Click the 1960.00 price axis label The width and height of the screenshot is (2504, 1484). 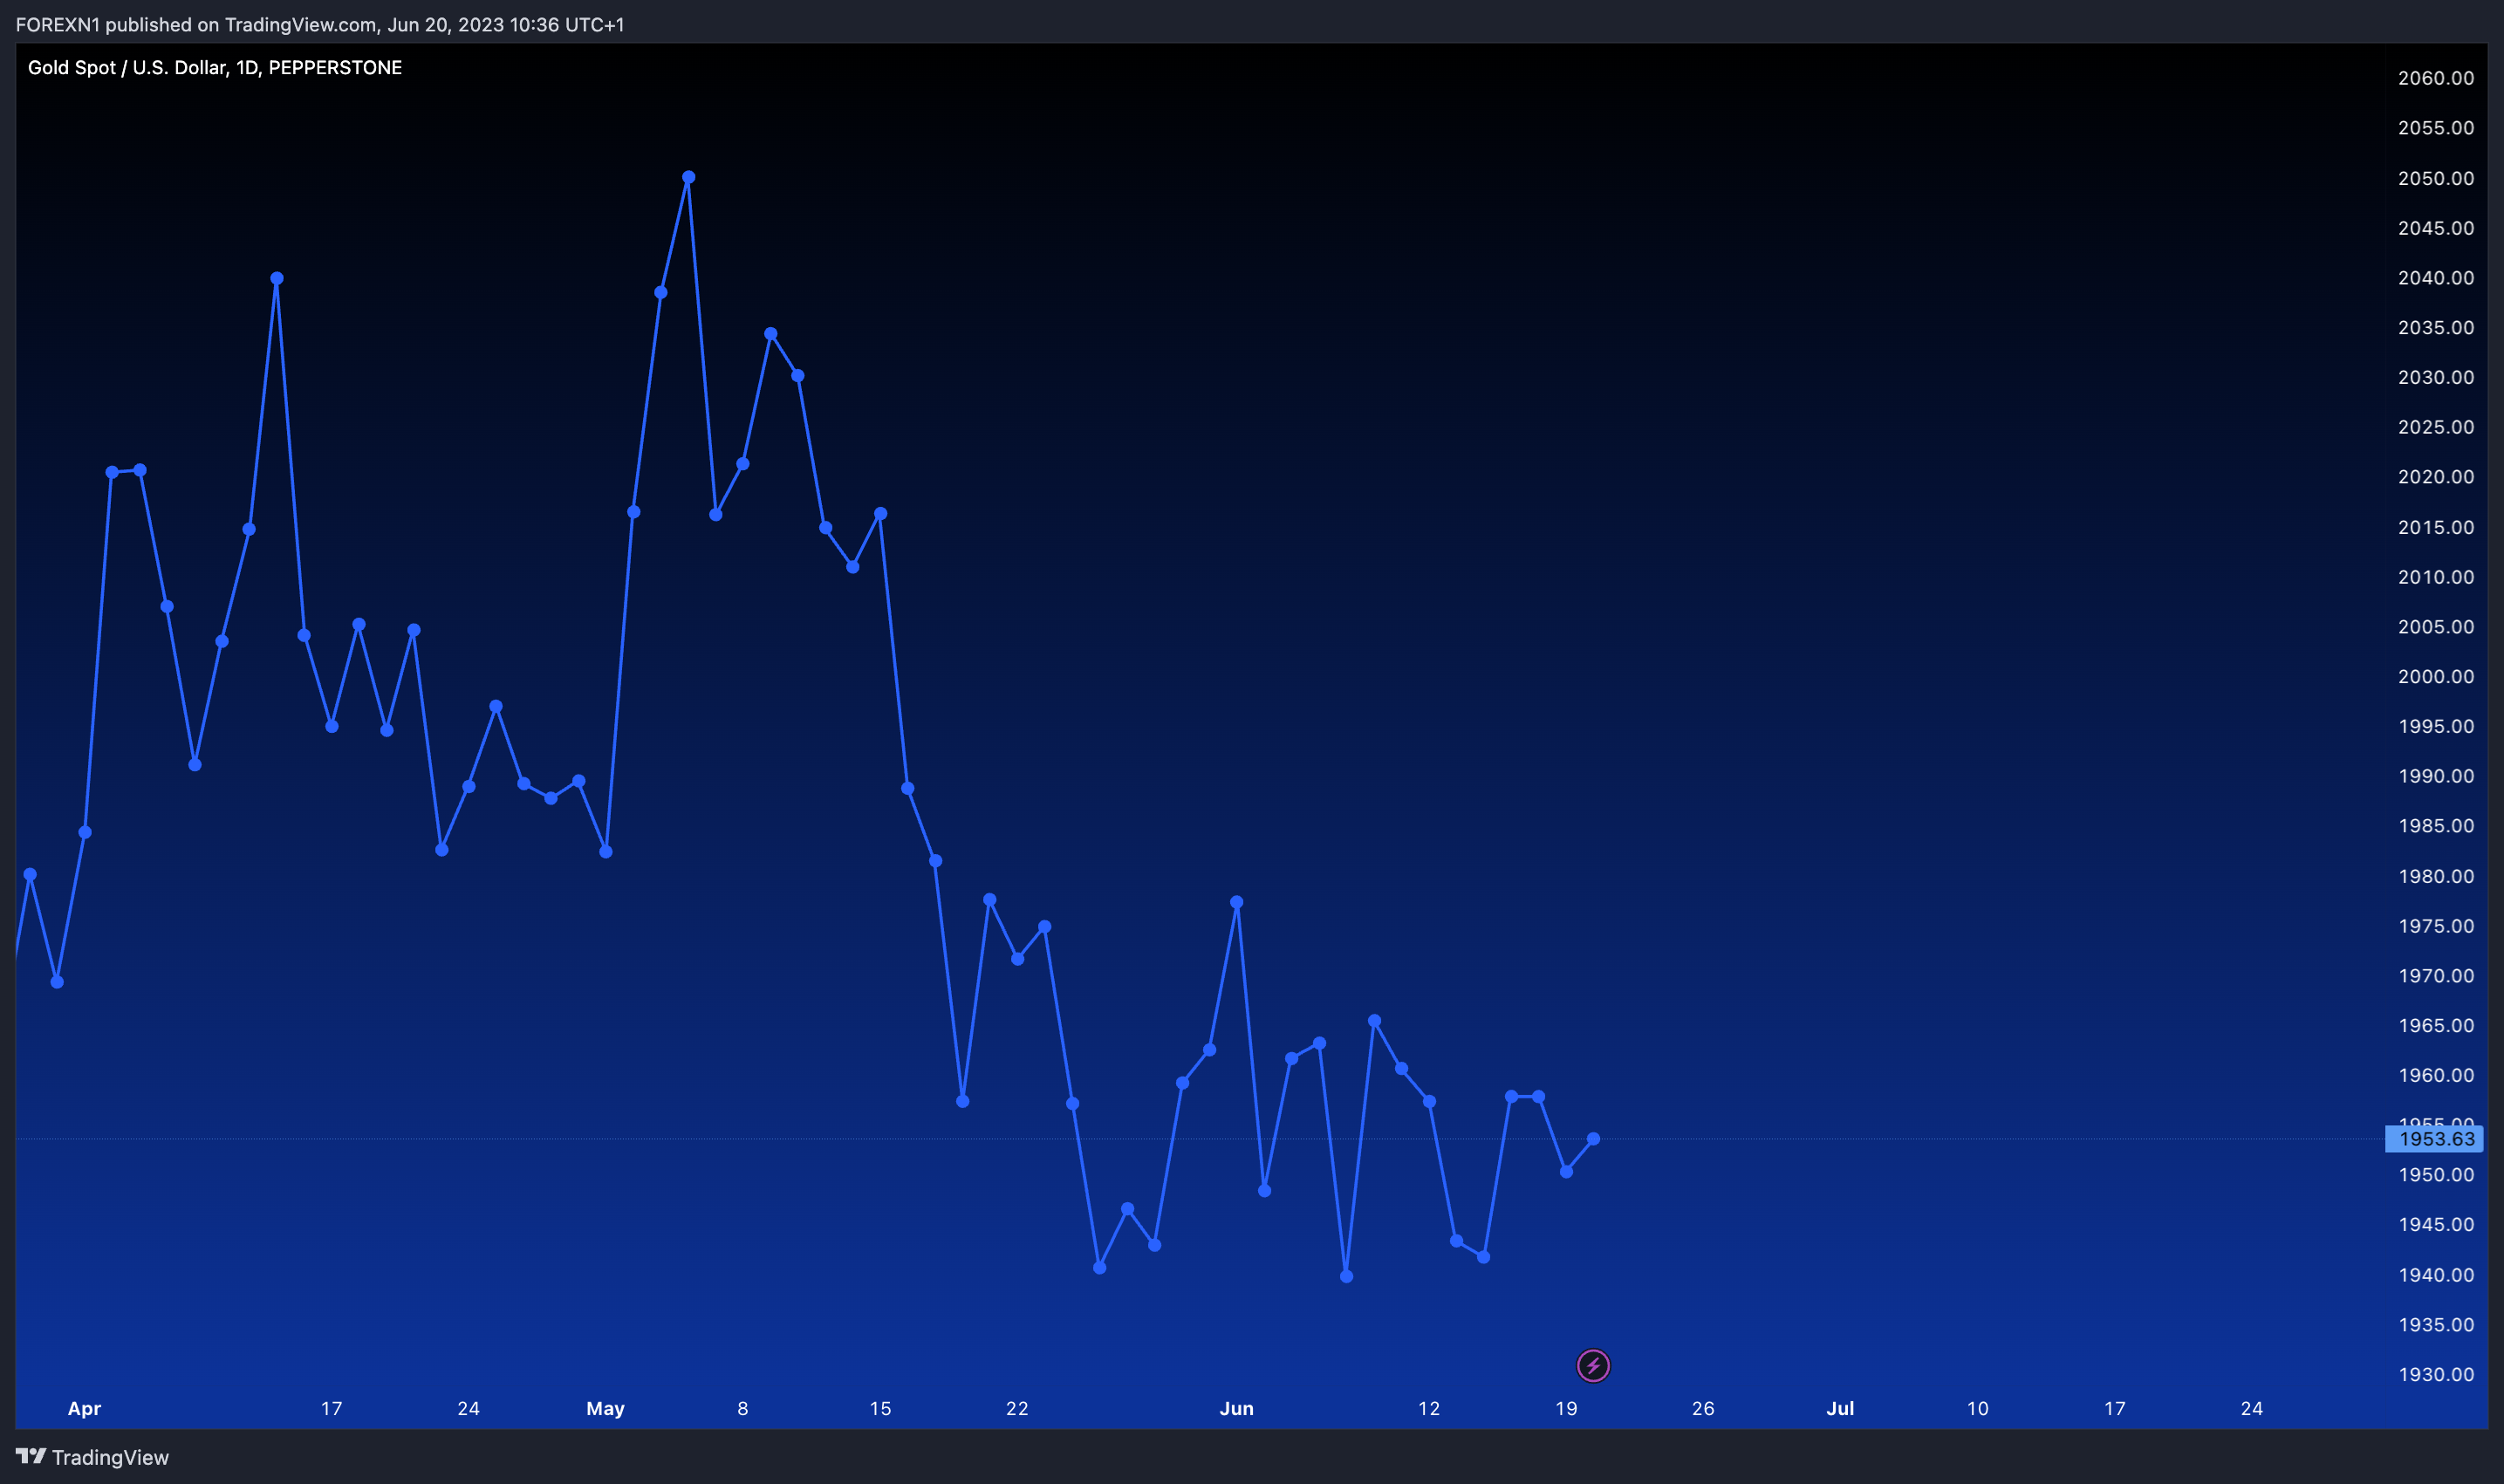[x=2435, y=1075]
